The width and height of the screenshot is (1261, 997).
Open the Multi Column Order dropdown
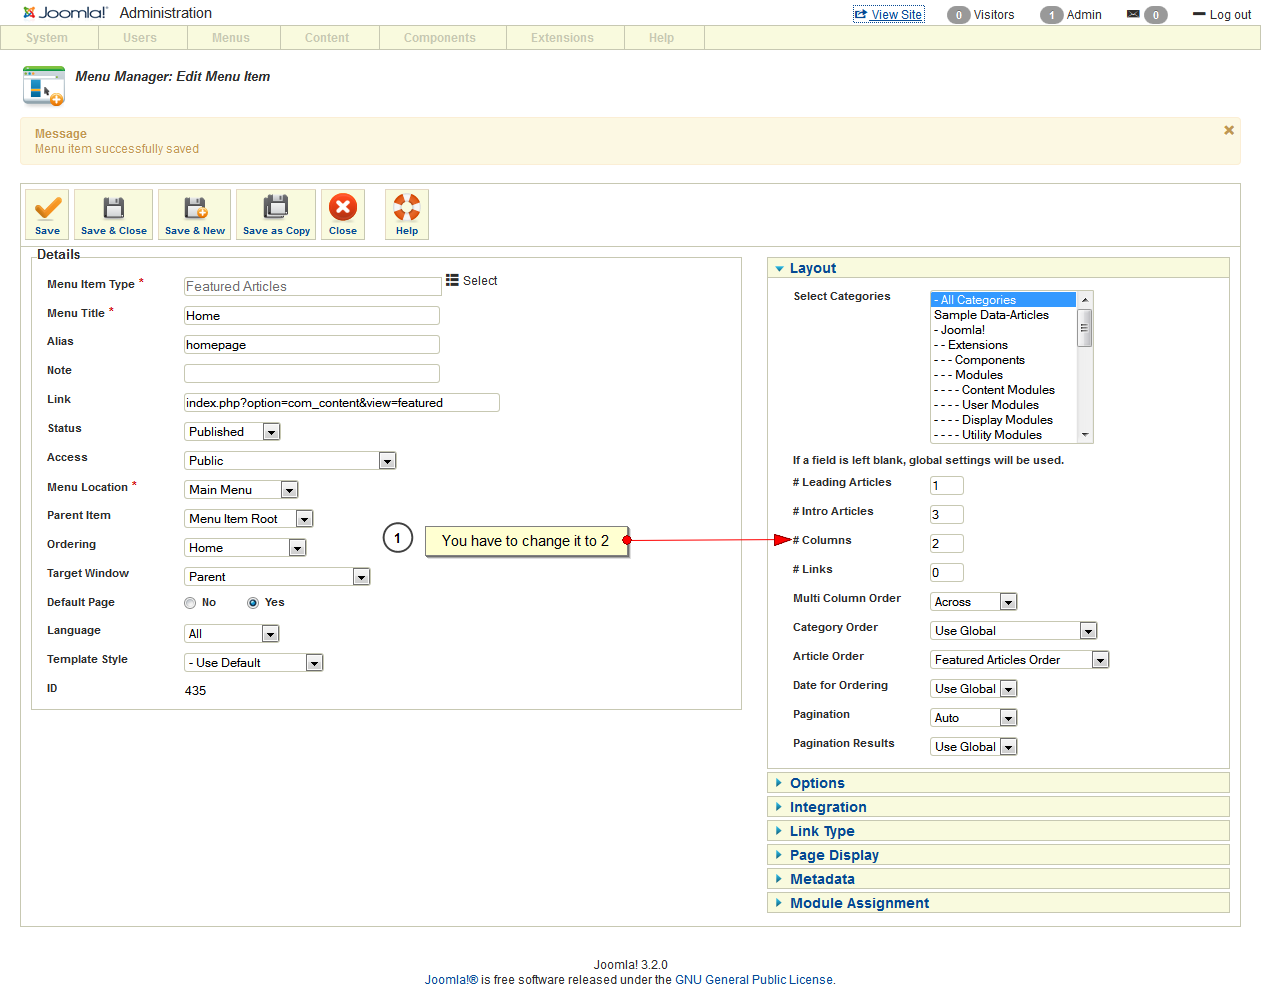(x=973, y=602)
